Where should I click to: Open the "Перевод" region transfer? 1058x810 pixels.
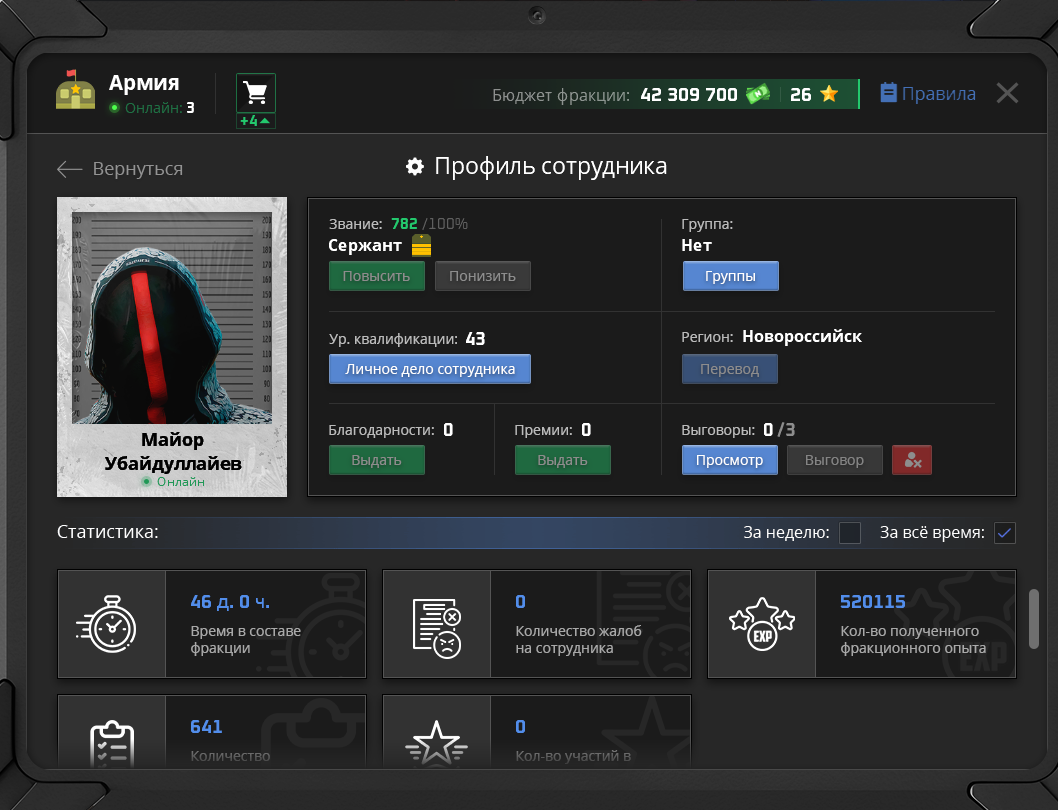coord(729,369)
